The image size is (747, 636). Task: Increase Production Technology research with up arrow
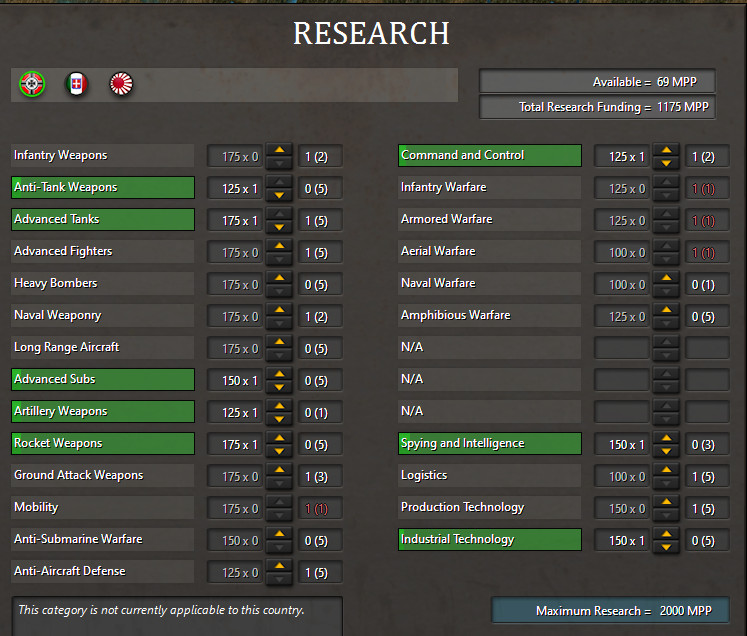coord(666,501)
